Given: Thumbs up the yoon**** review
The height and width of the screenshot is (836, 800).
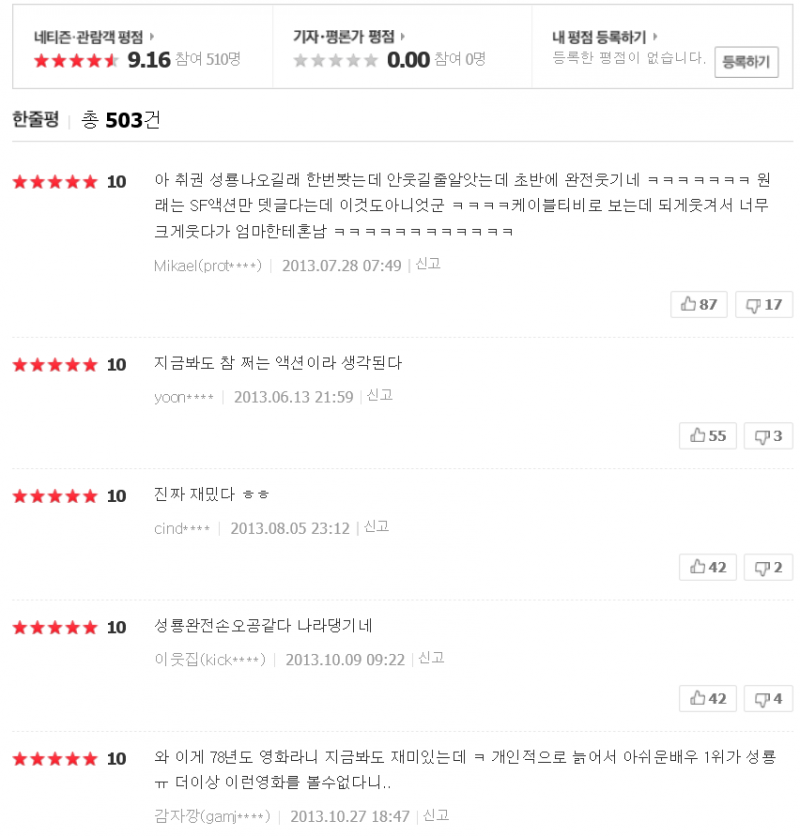Looking at the screenshot, I should 707,435.
